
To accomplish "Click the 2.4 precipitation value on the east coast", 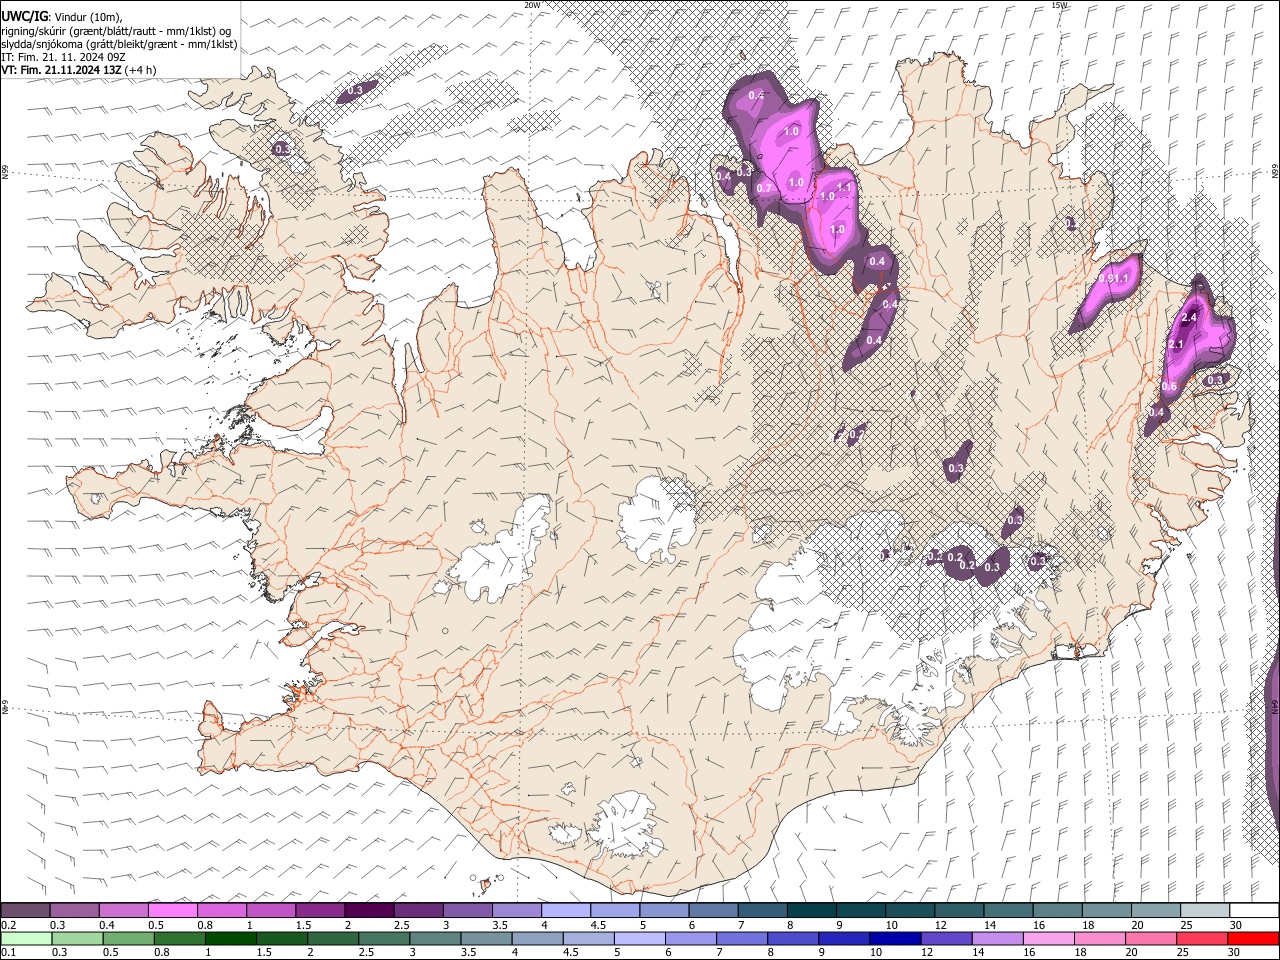I will (1189, 317).
